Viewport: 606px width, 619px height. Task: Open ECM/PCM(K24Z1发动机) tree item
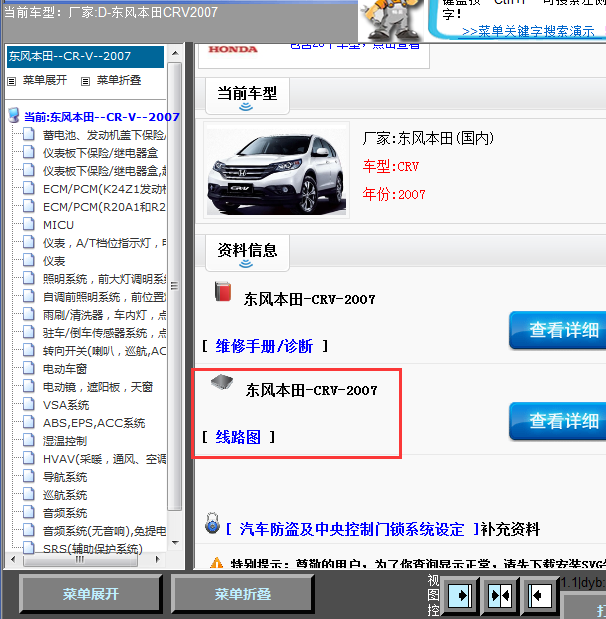click(x=104, y=189)
